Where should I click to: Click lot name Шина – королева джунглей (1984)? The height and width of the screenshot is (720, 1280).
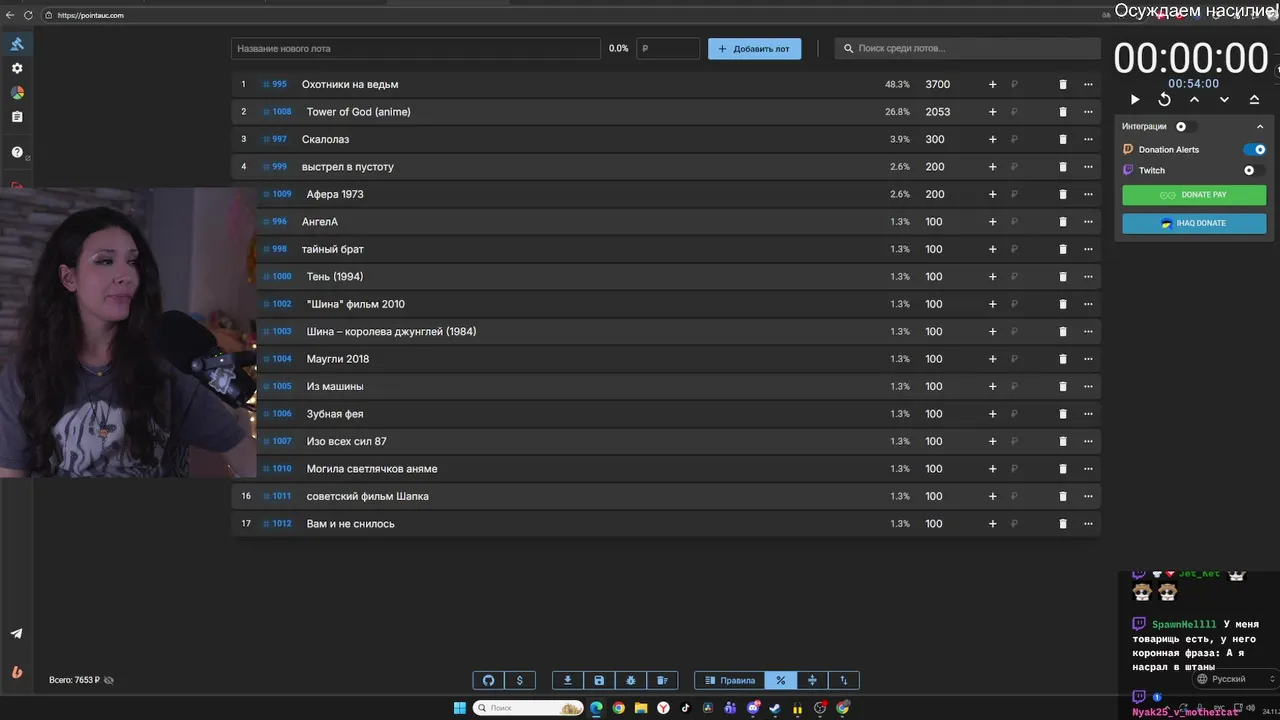pos(391,332)
